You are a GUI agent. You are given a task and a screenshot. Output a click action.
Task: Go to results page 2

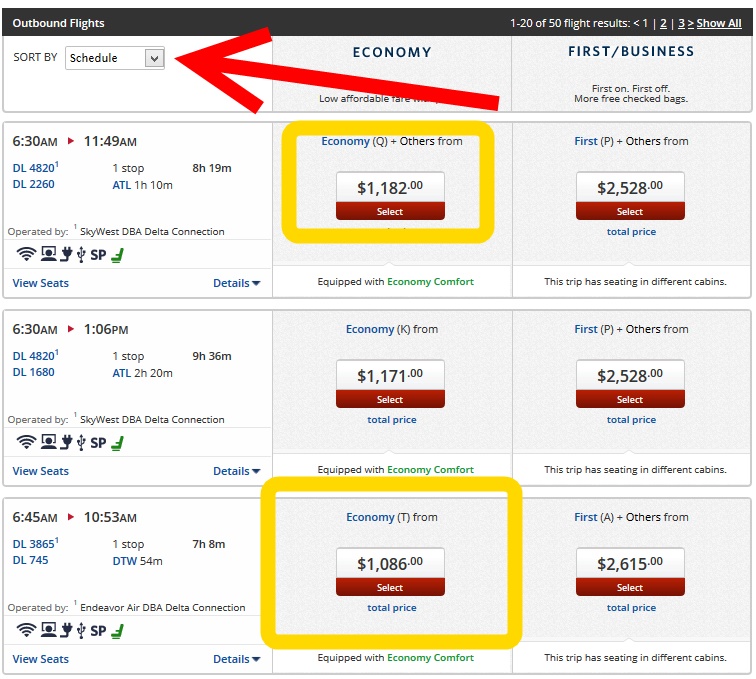(663, 23)
